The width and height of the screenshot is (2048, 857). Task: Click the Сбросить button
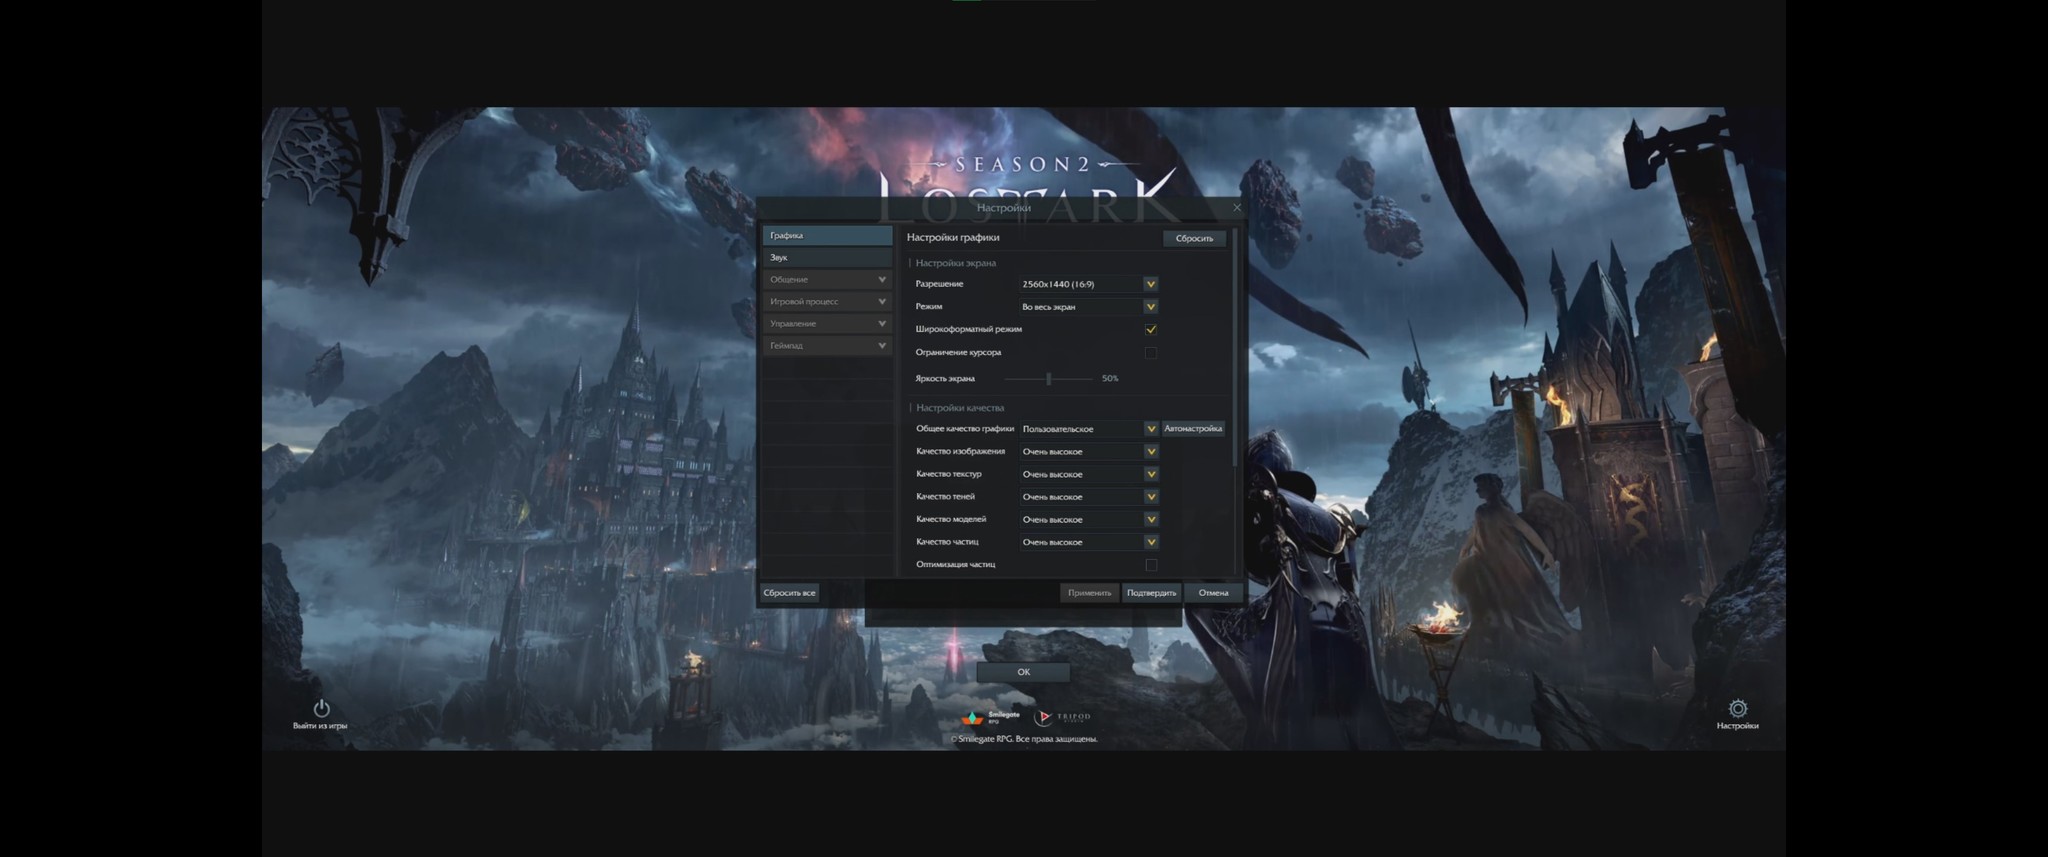1194,238
